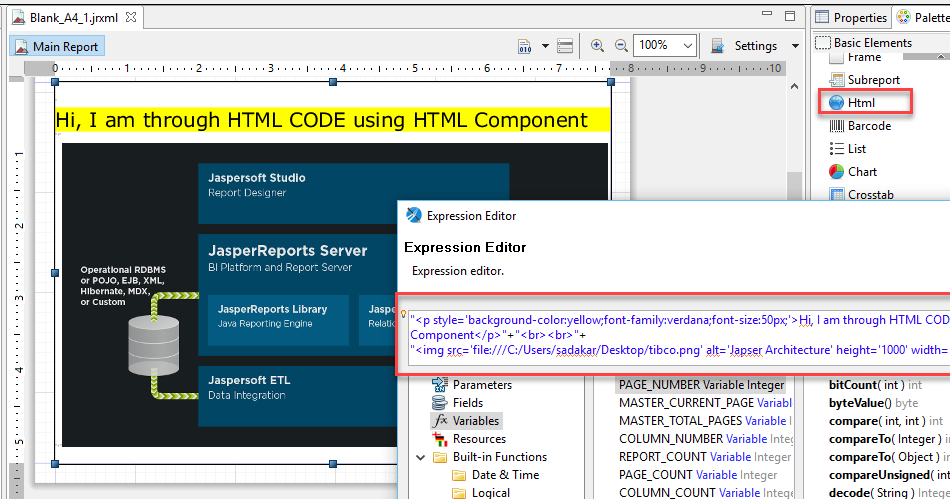Select byteValue() method

point(872,403)
